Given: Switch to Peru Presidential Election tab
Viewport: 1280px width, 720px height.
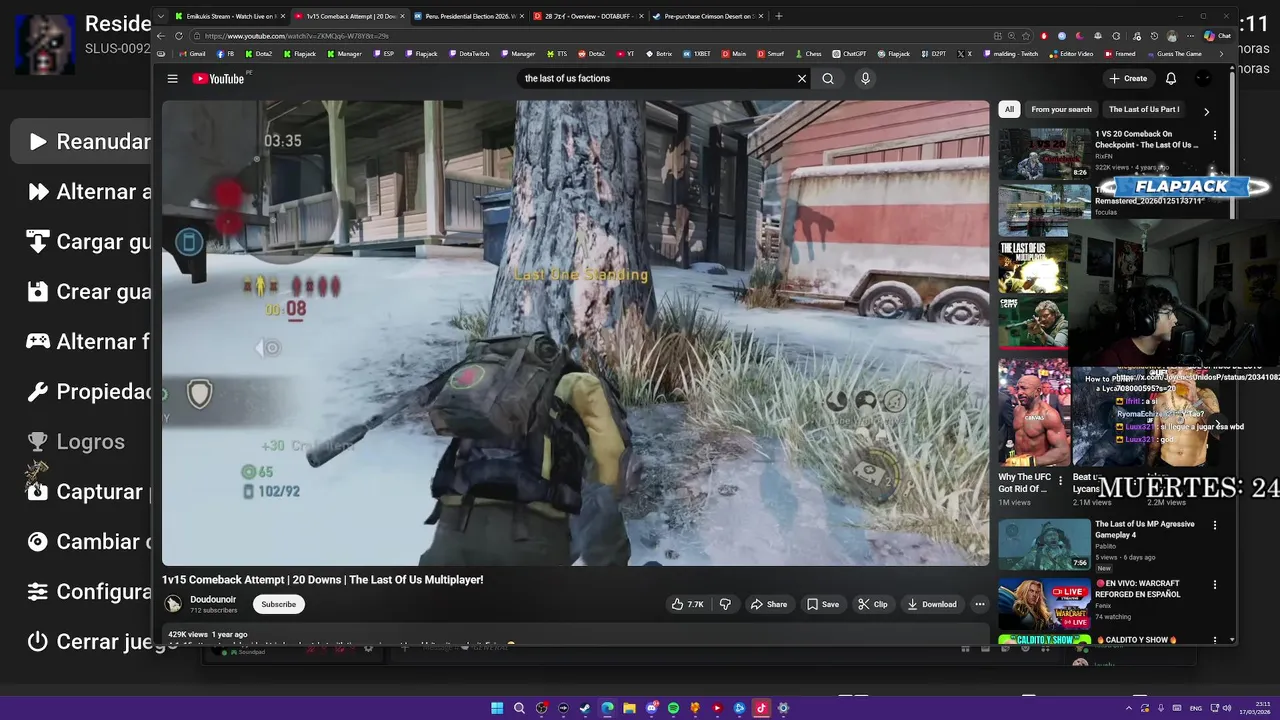Looking at the screenshot, I should pos(469,16).
